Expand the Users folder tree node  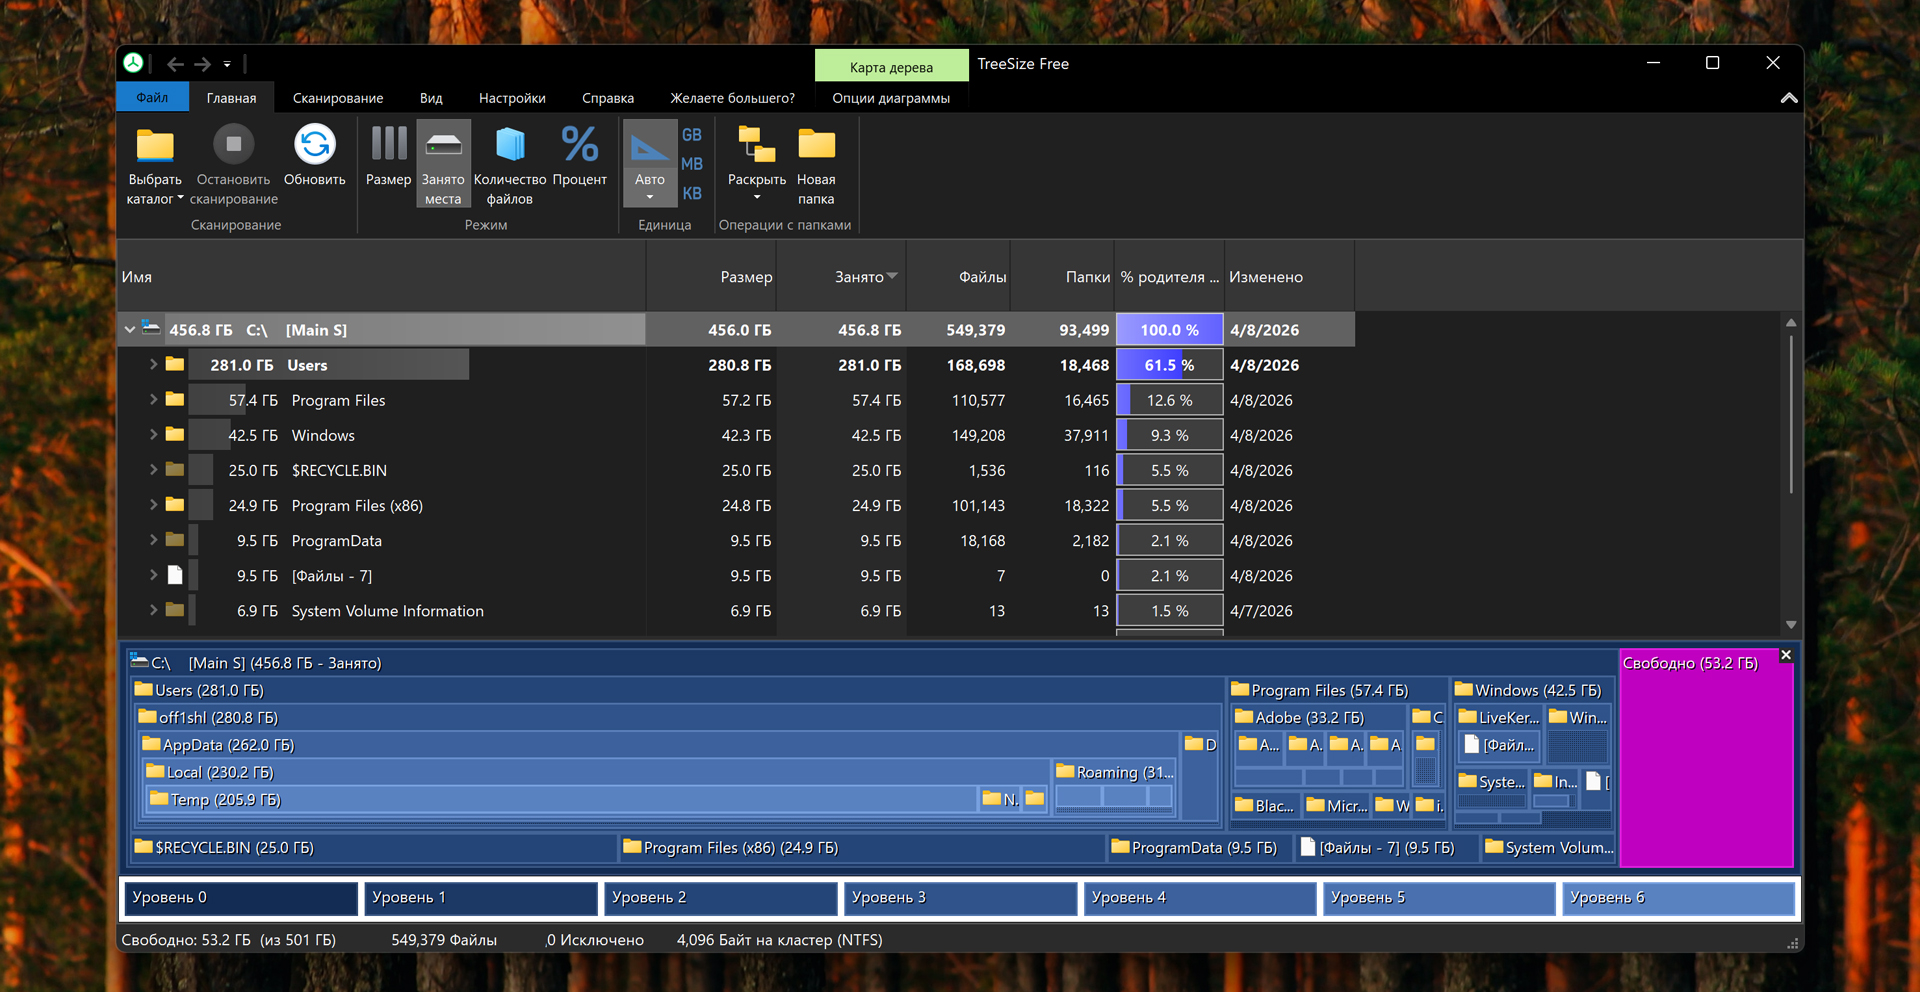click(x=153, y=365)
